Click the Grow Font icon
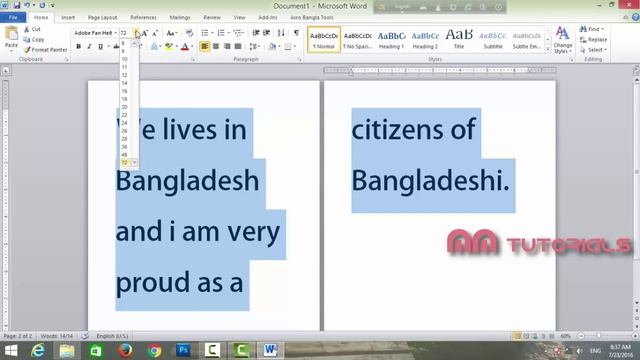This screenshot has width=640, height=360. coord(144,33)
